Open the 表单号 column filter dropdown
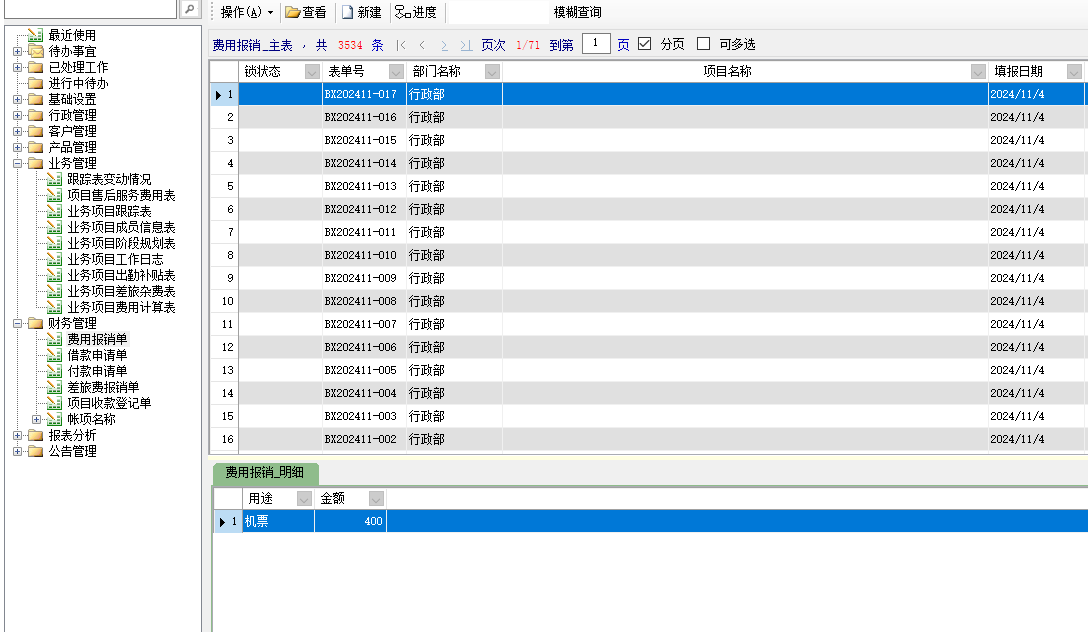Screen dimensions: 1088x632 point(394,72)
